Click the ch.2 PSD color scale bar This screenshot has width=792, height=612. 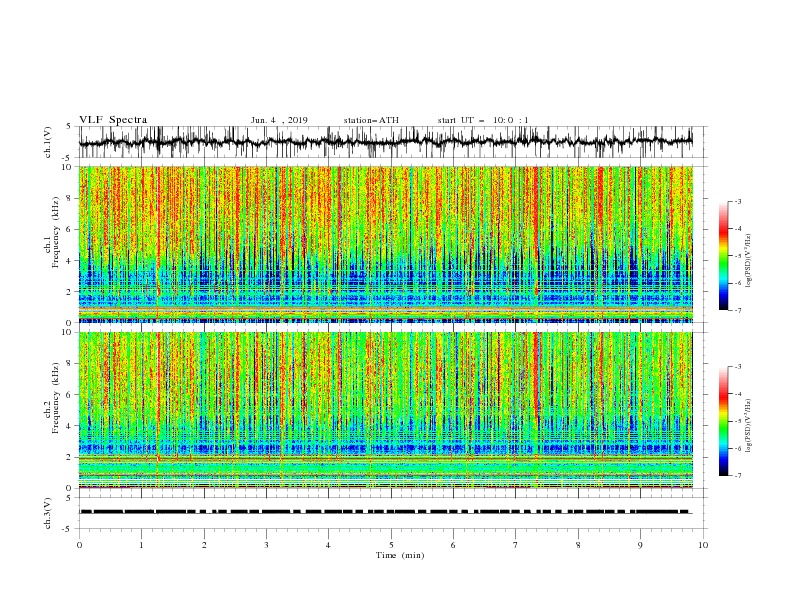pyautogui.click(x=723, y=421)
